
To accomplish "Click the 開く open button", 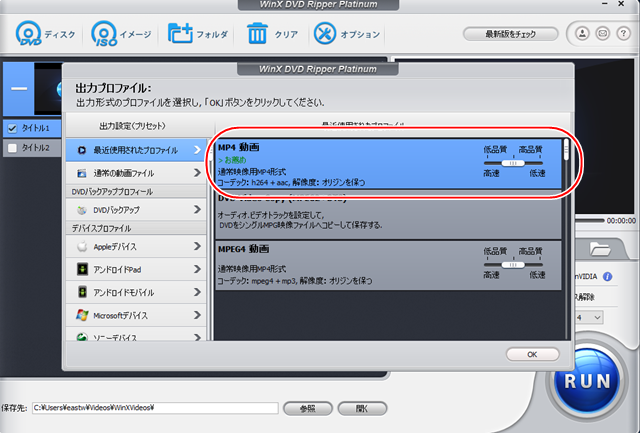I will tap(362, 409).
